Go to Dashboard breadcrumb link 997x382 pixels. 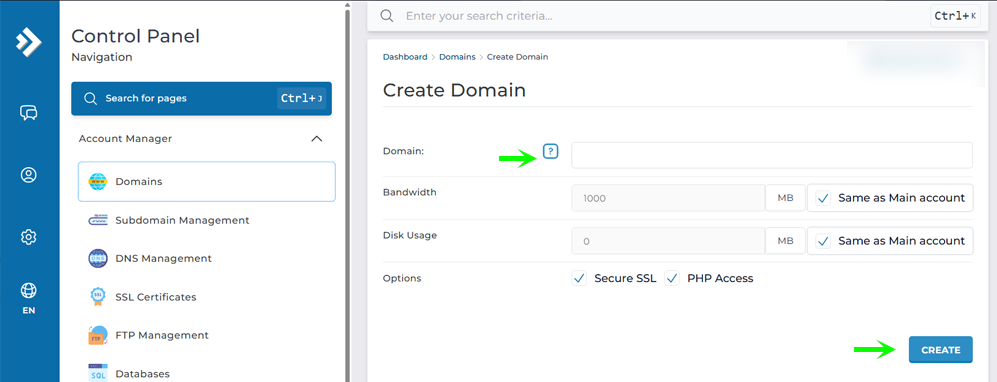405,57
